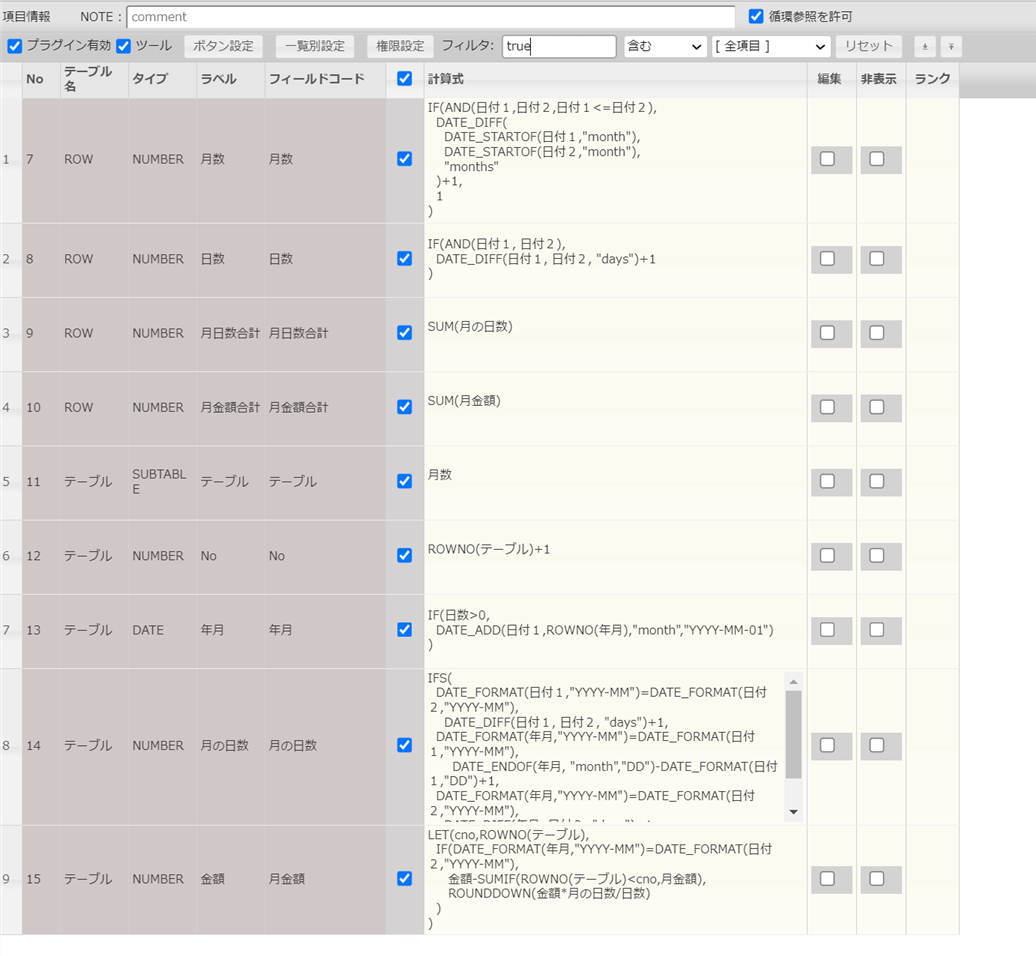Click the 月数 formula in the SUBTABLE row

point(614,482)
